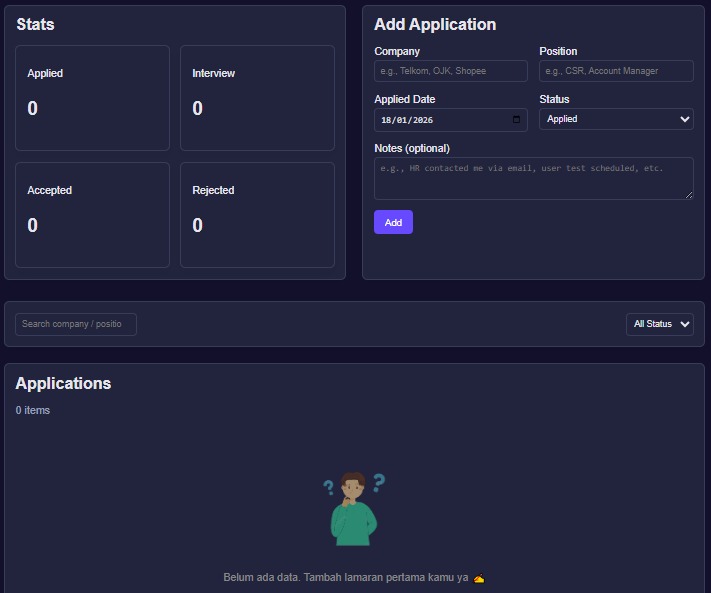This screenshot has width=711, height=593.
Task: Click into the Notes (optional) textarea
Action: point(534,179)
